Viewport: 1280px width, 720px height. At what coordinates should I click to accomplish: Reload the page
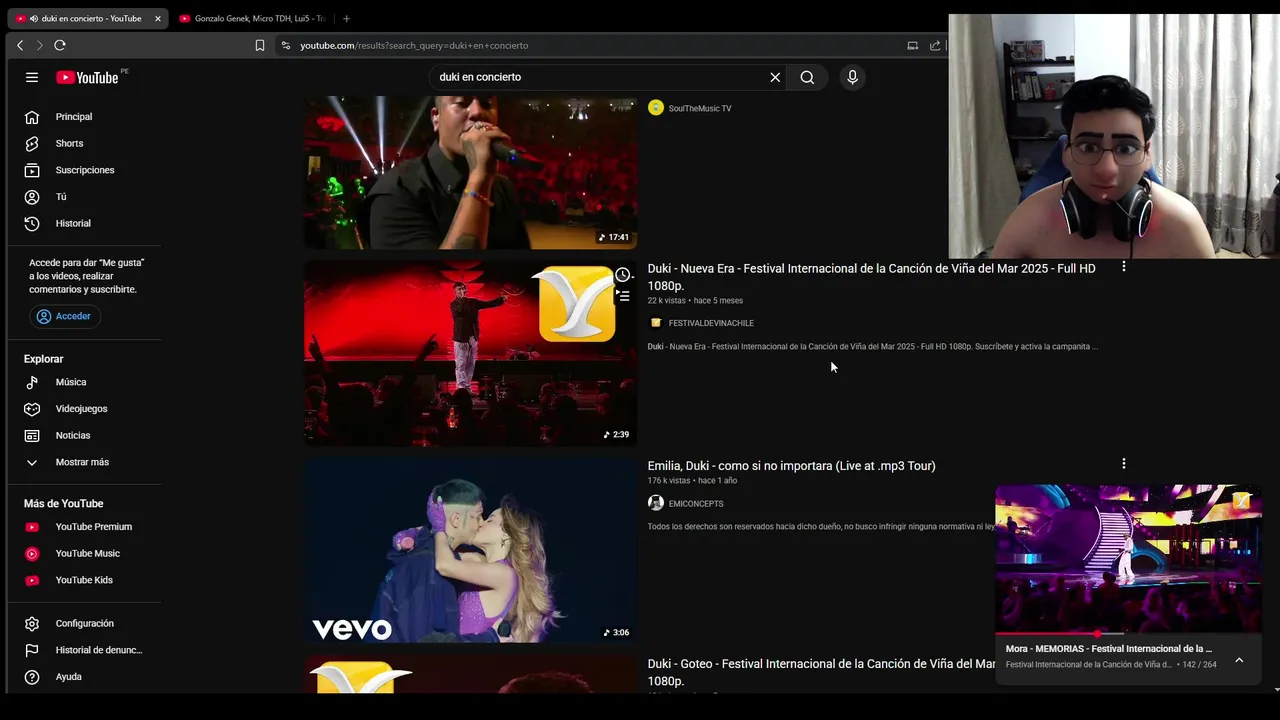60,45
